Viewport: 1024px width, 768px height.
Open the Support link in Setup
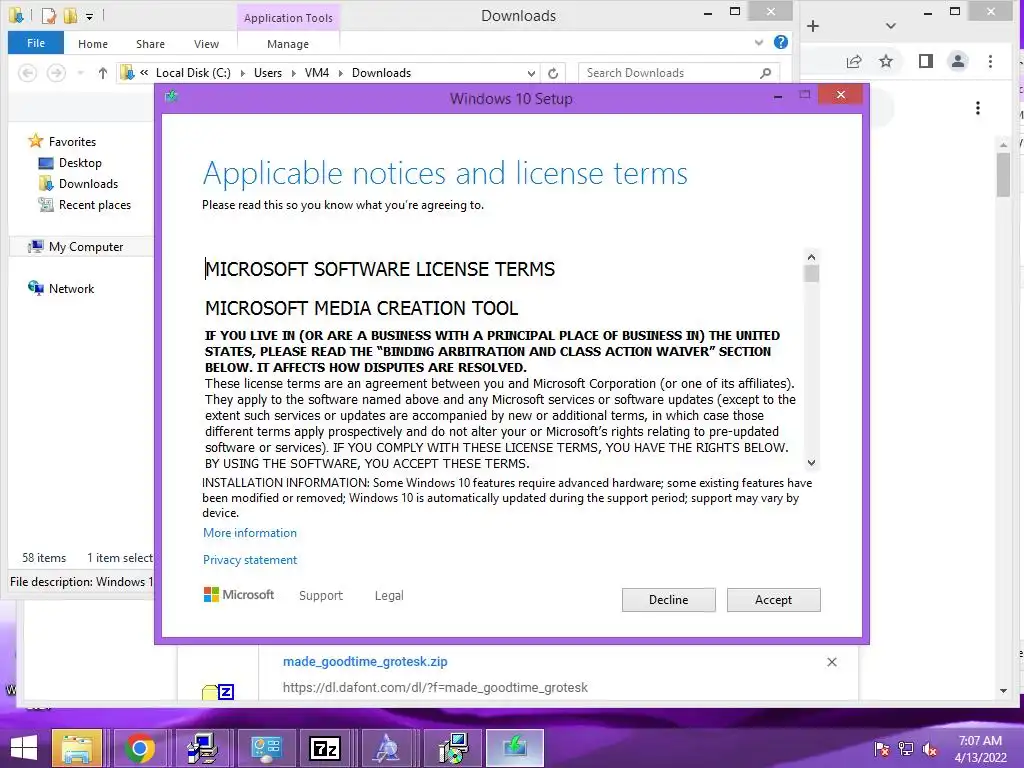pos(321,596)
